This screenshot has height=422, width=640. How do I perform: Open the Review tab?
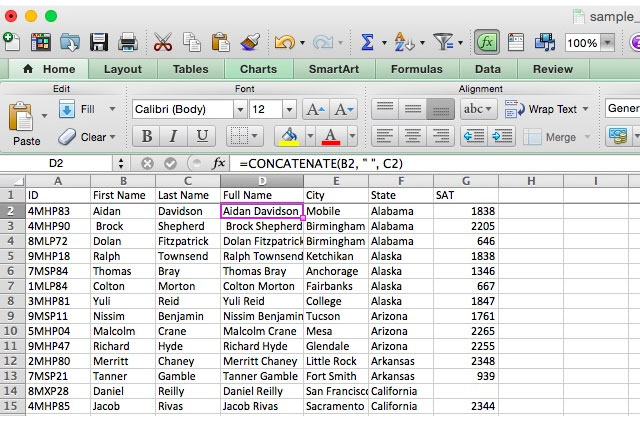[x=553, y=69]
